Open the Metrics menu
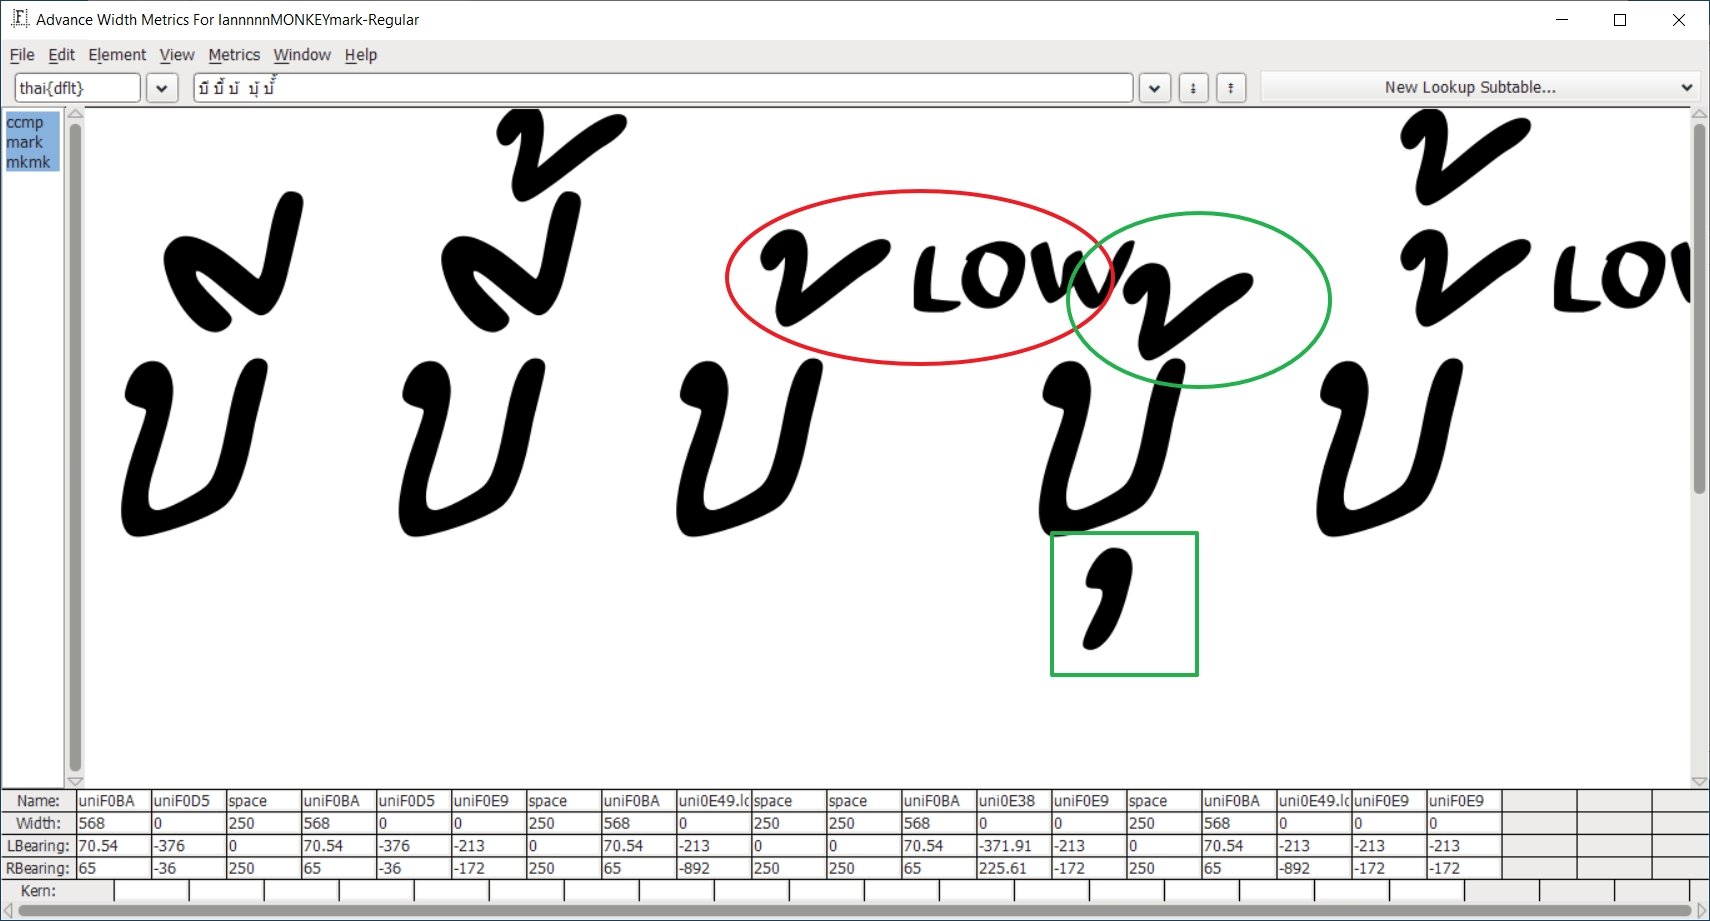Viewport: 1710px width, 921px height. pyautogui.click(x=234, y=55)
